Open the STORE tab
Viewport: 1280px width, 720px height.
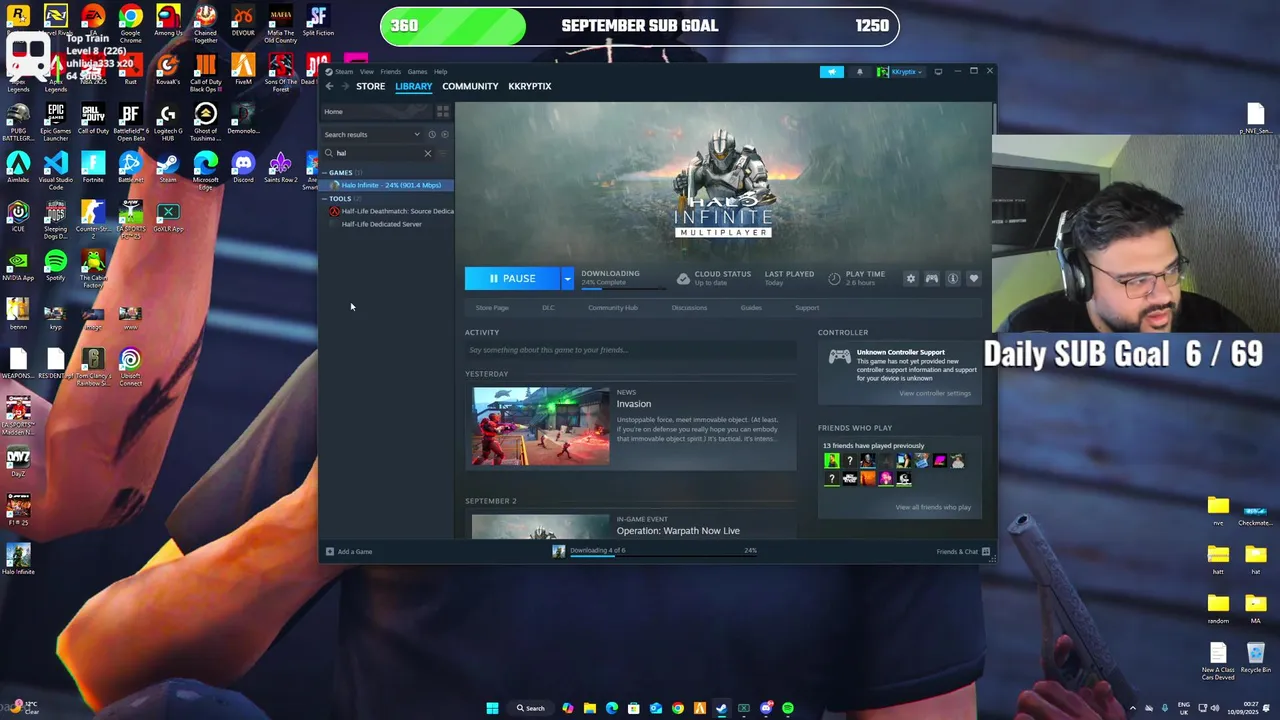(370, 86)
